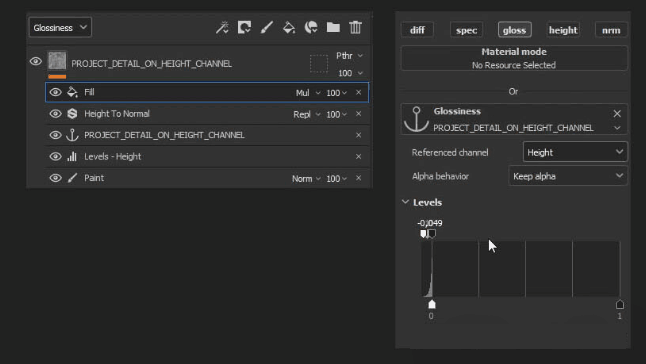Image resolution: width=646 pixels, height=364 pixels.
Task: Add a paint layer with brush icon
Action: tap(267, 28)
